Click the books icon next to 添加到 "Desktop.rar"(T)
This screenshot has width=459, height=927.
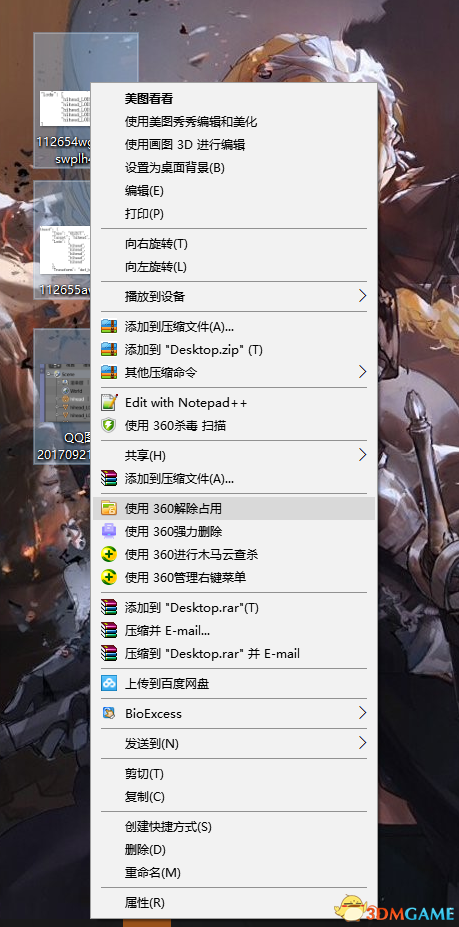coord(109,607)
